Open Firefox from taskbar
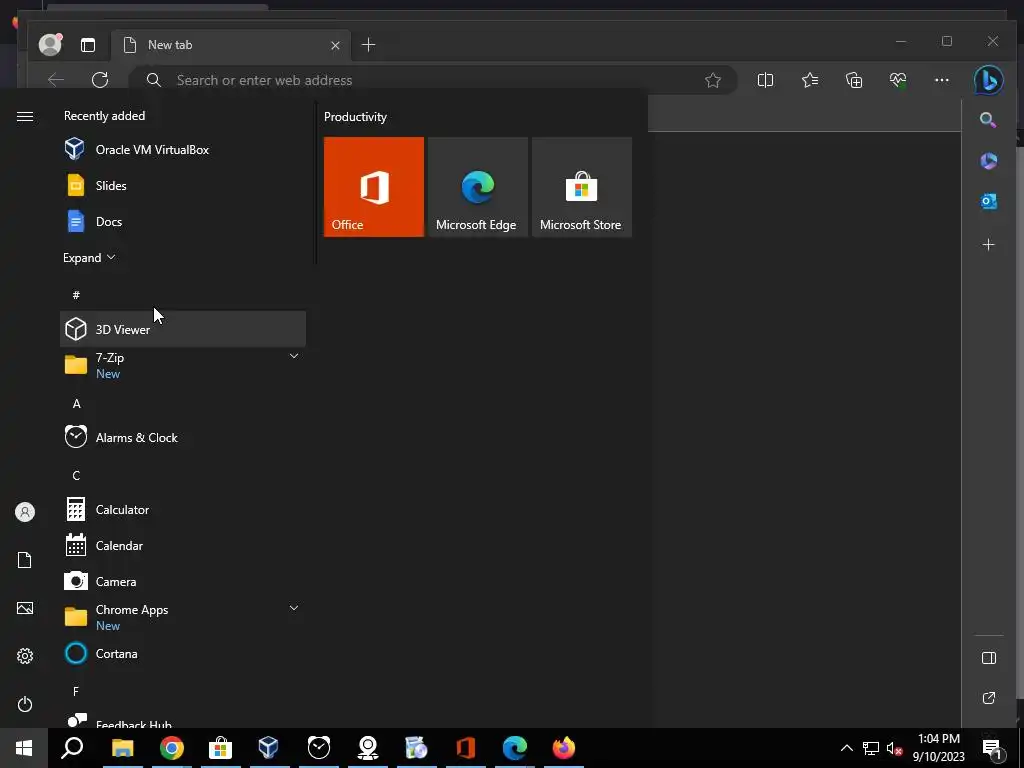 tap(564, 748)
